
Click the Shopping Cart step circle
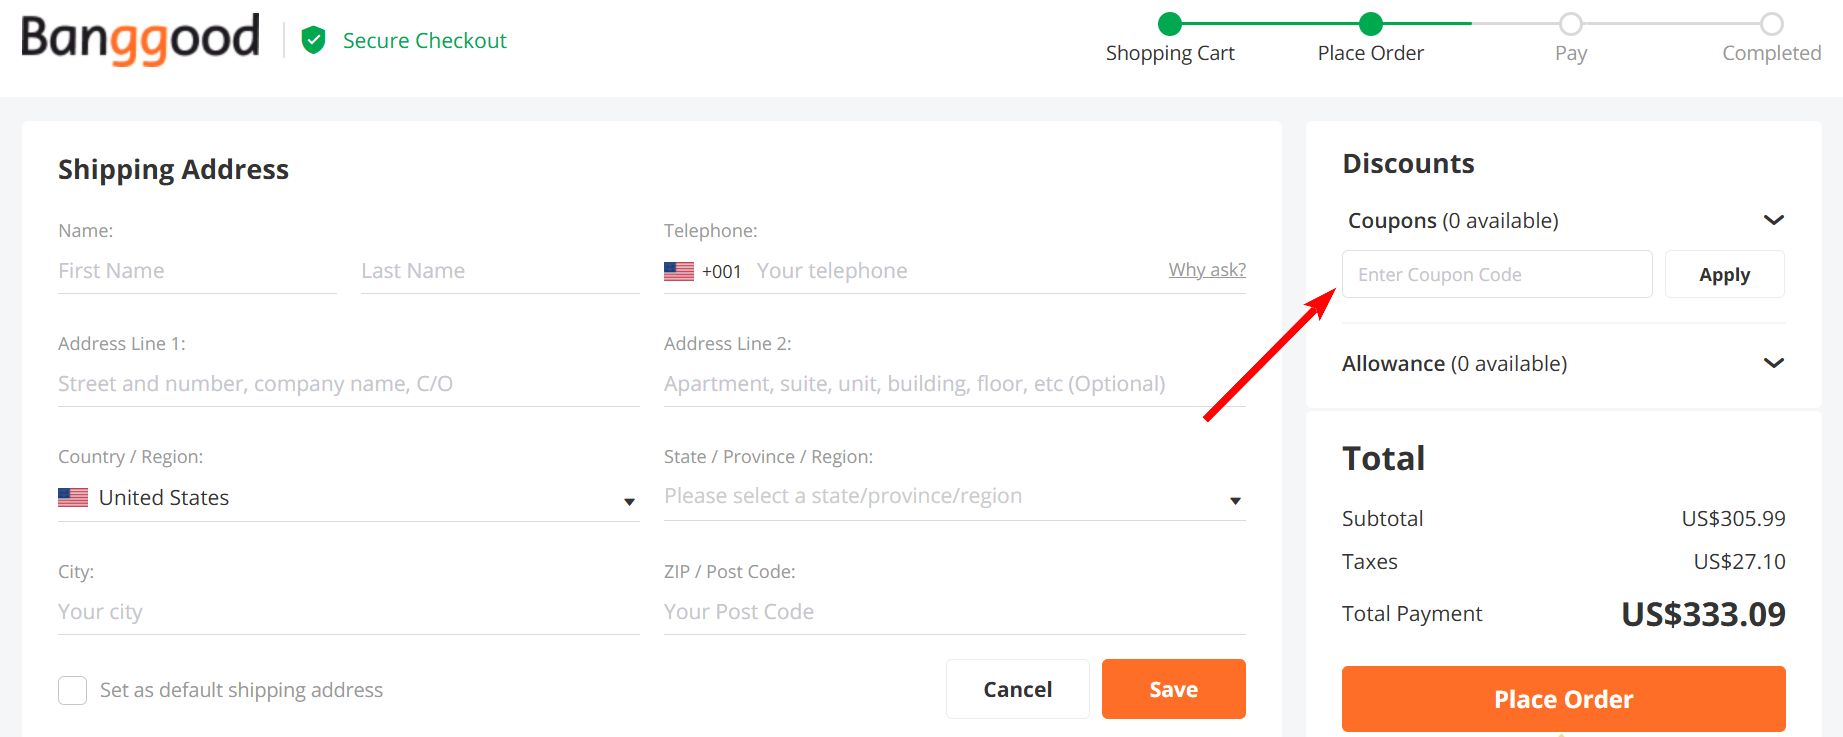pos(1170,24)
